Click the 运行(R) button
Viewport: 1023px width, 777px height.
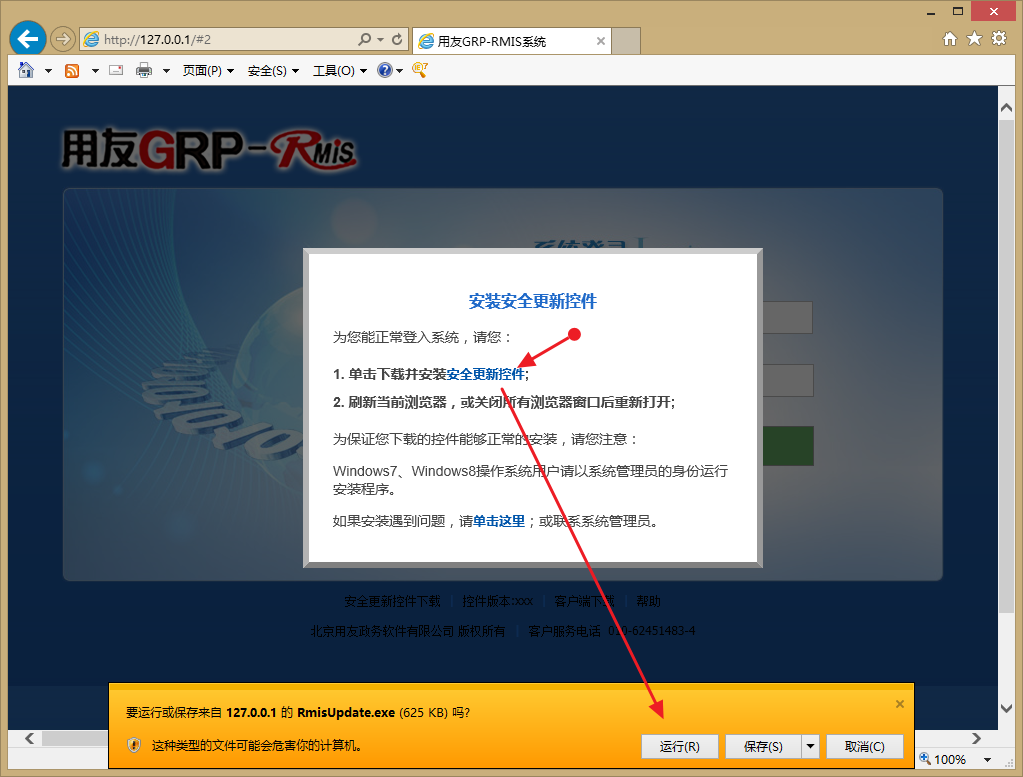pos(679,746)
